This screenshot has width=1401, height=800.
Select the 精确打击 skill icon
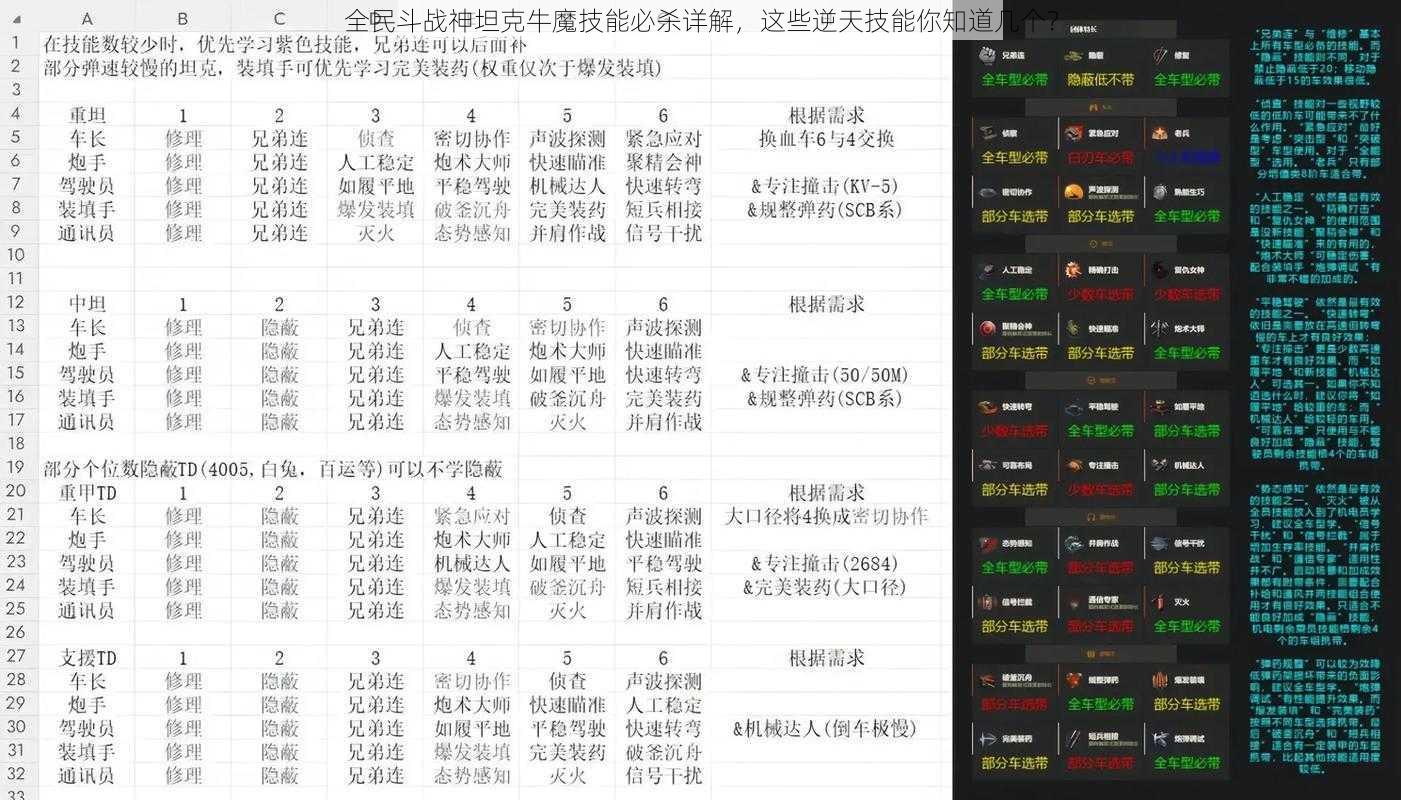[x=1073, y=271]
